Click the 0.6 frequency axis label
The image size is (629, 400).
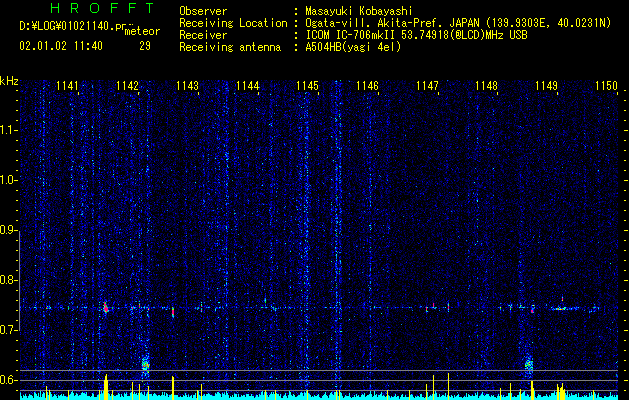(x=8, y=380)
